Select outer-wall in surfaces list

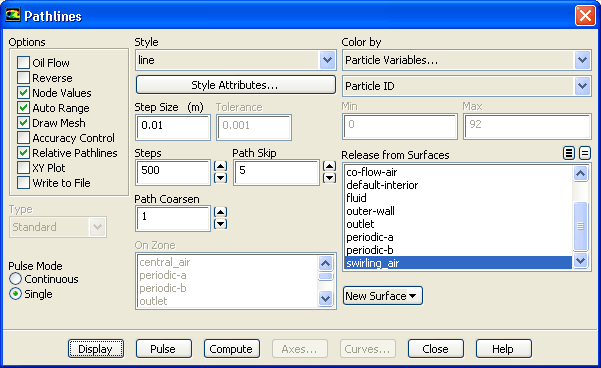click(458, 211)
